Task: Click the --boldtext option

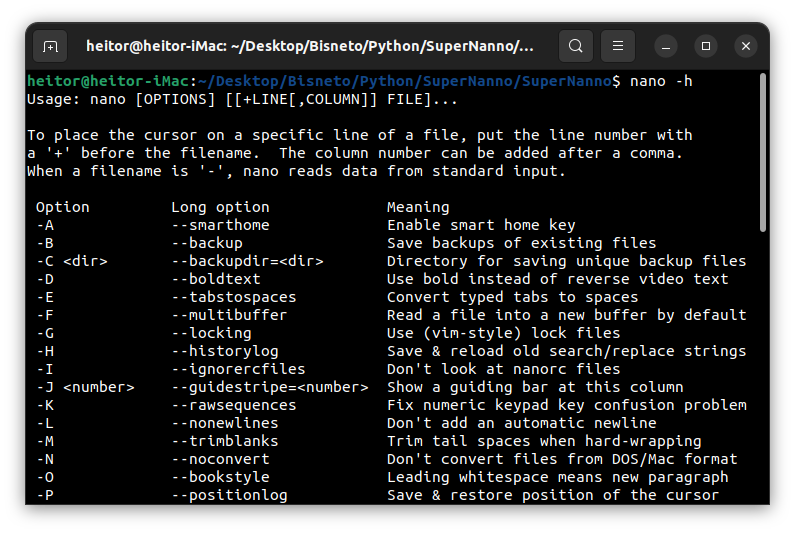Action: click(216, 279)
